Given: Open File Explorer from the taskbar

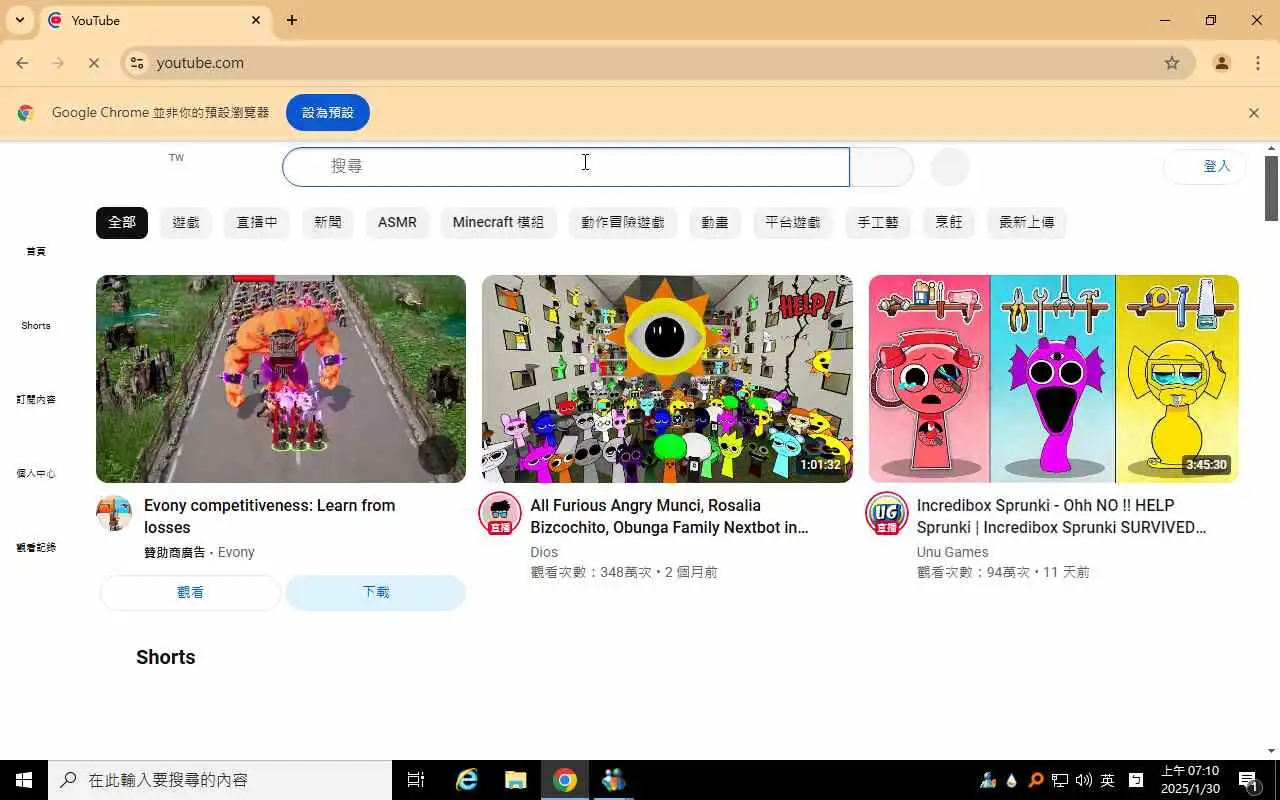Looking at the screenshot, I should [515, 780].
